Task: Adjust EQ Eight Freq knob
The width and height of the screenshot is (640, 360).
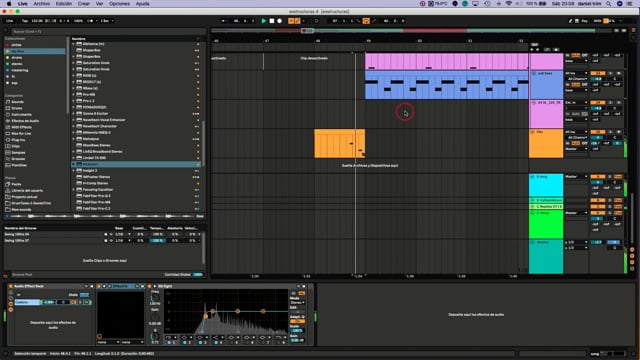Action: 155,298
